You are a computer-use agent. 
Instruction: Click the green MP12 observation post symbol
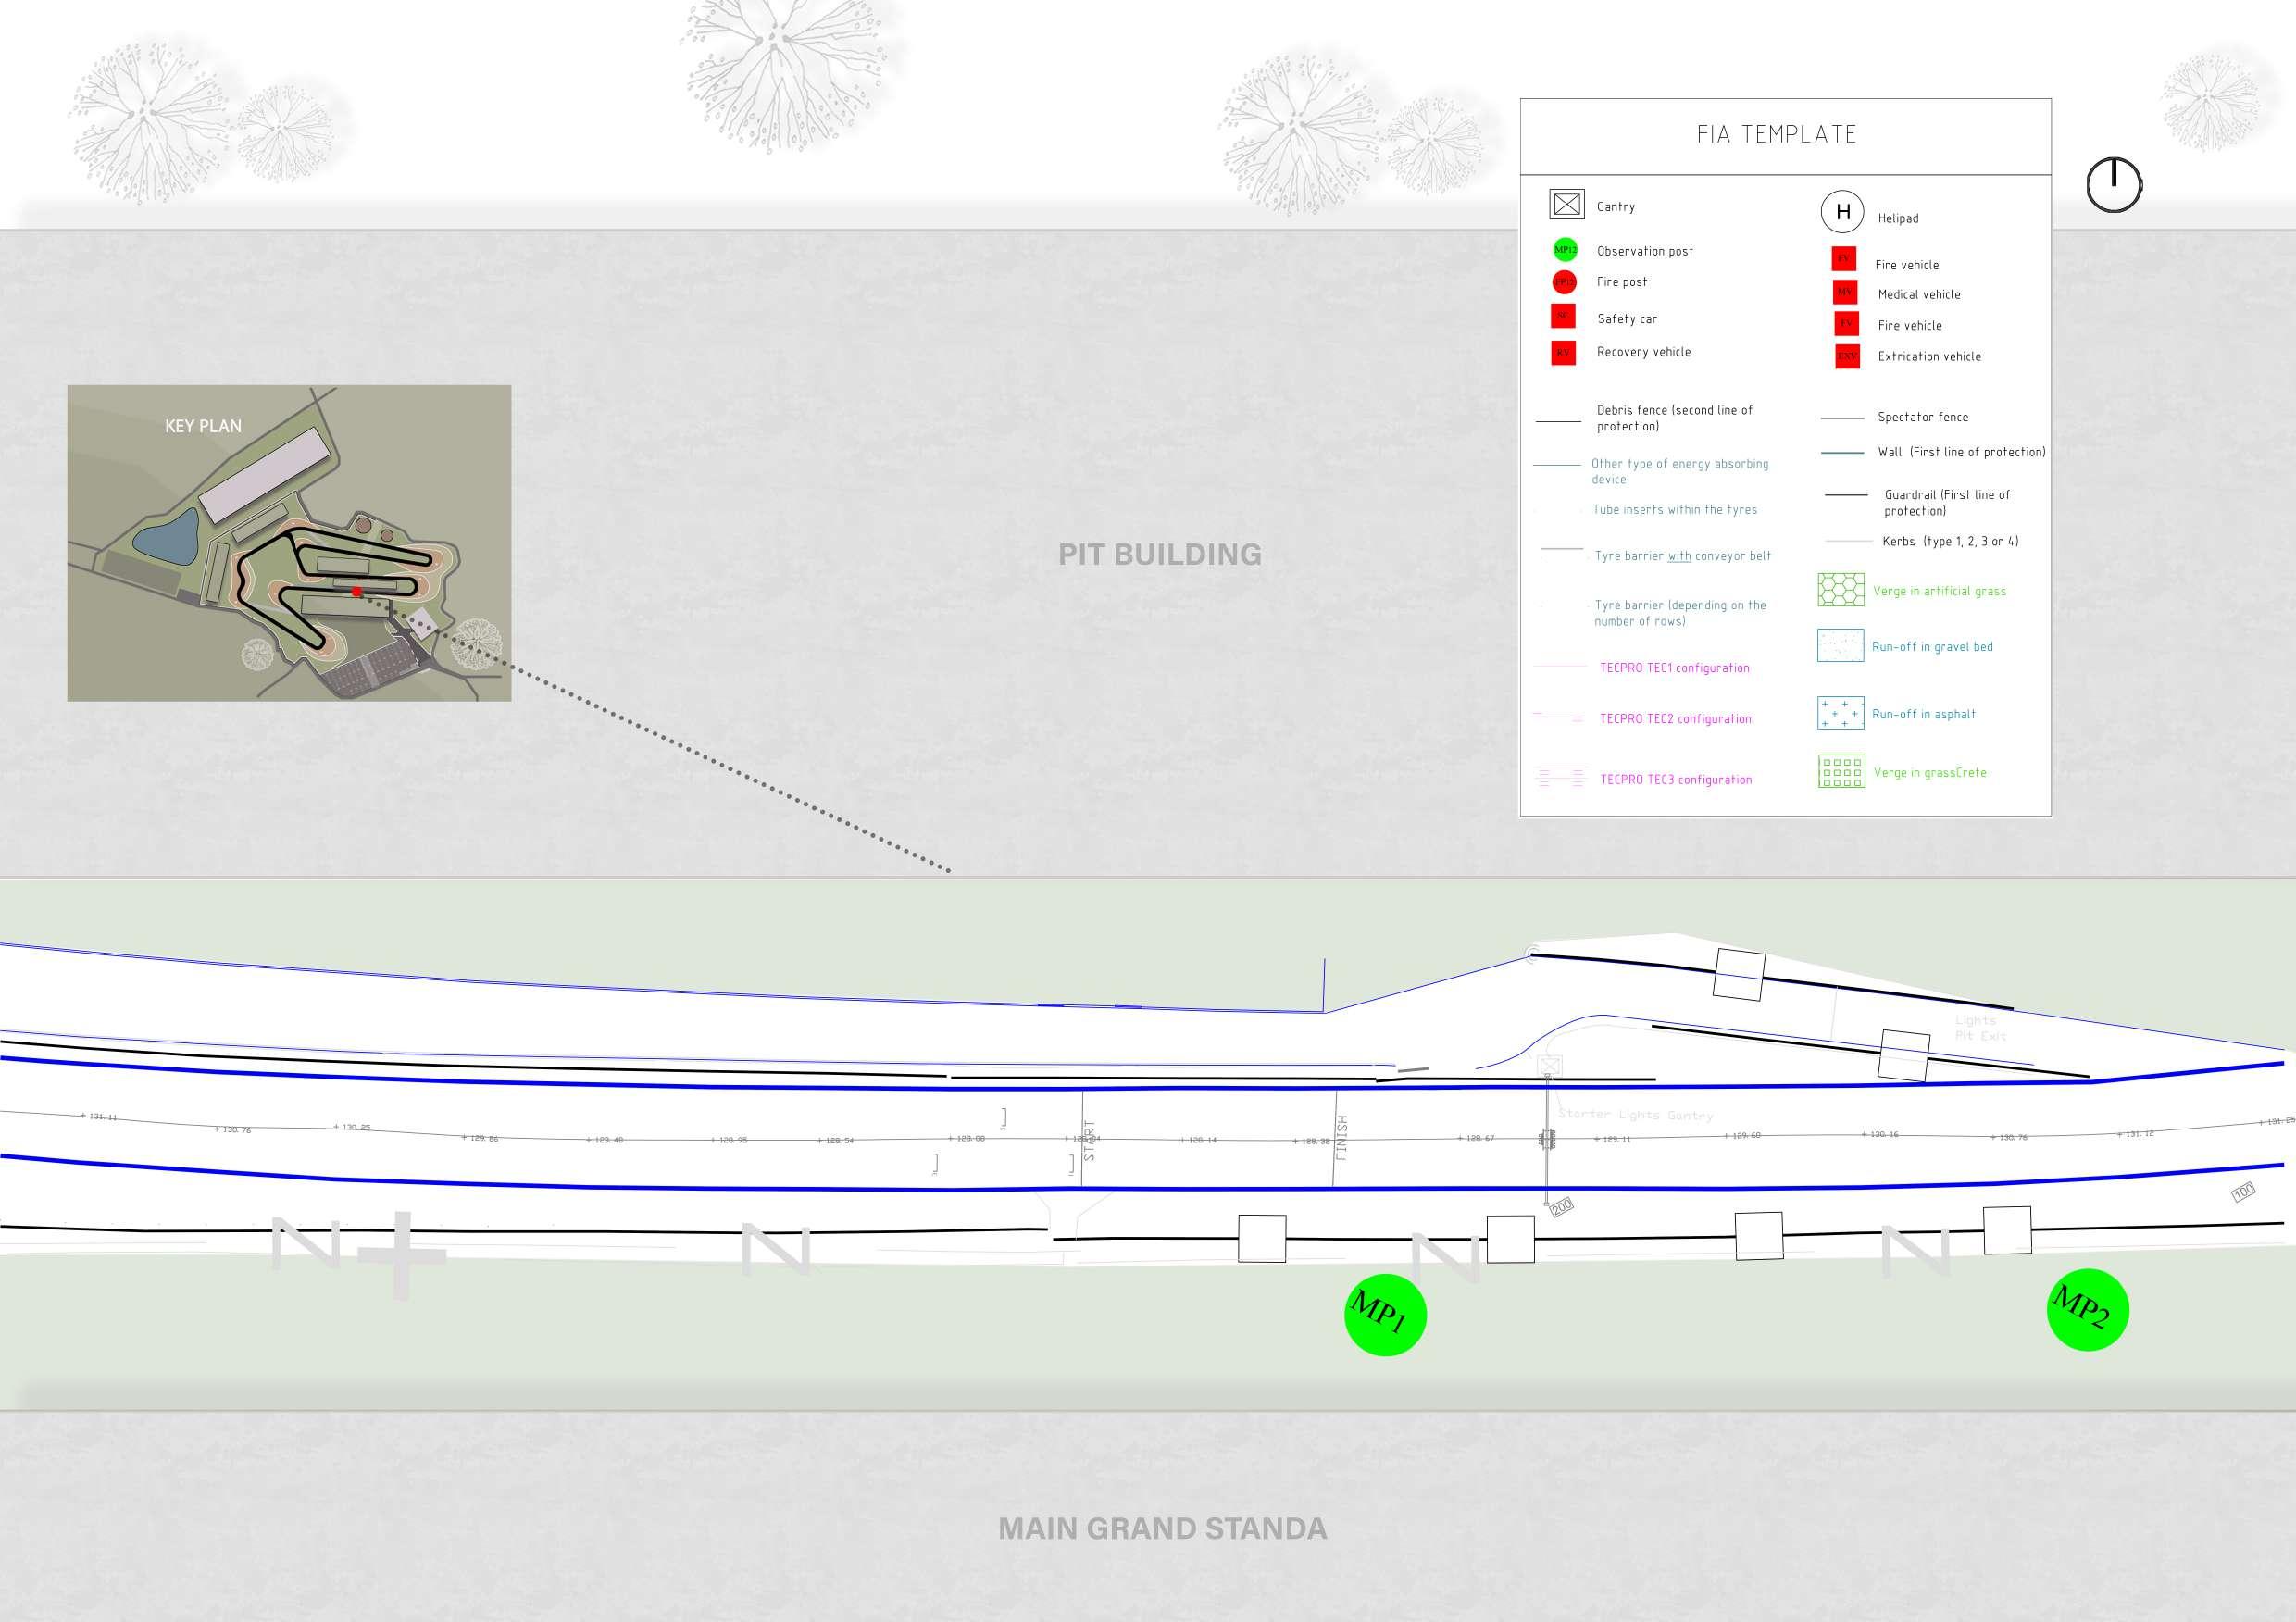1565,250
